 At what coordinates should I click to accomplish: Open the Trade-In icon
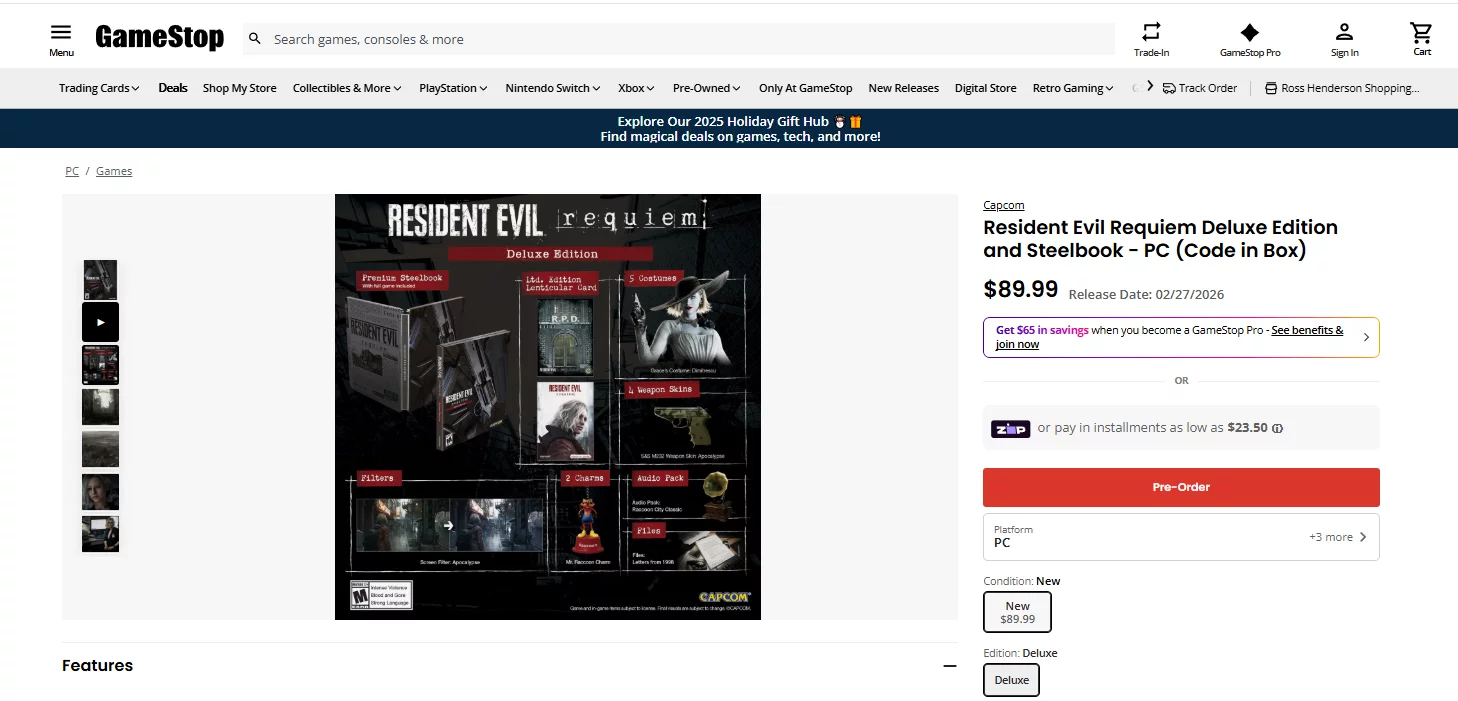coord(1151,31)
